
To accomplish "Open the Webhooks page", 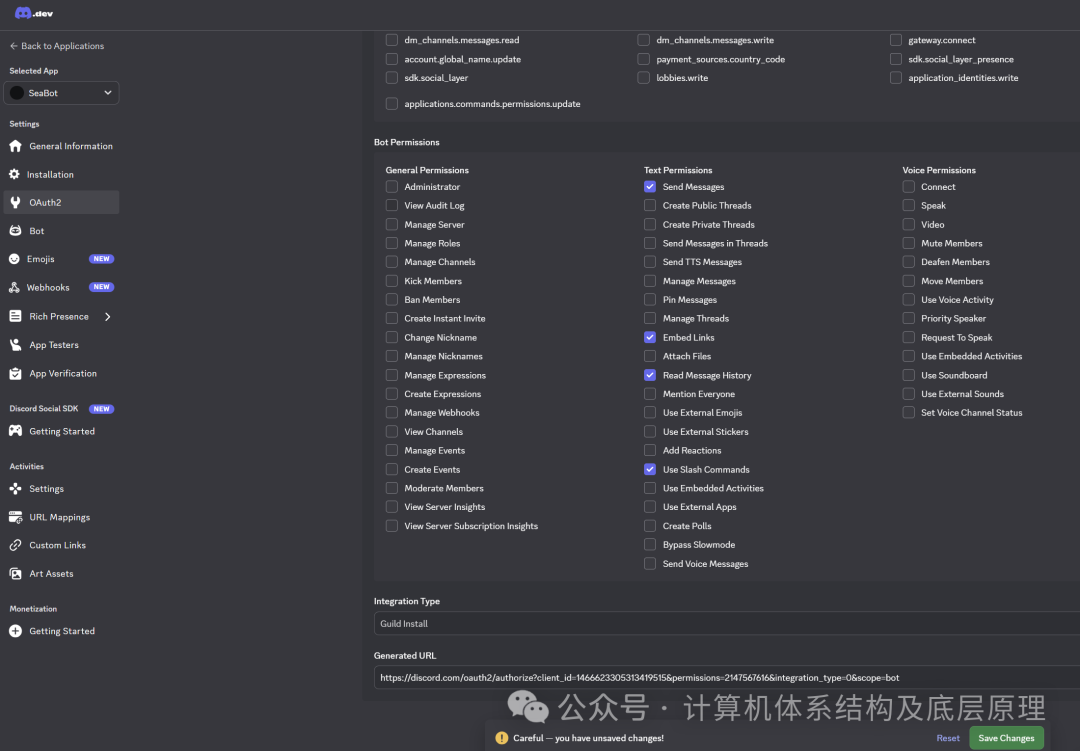I will (x=61, y=287).
